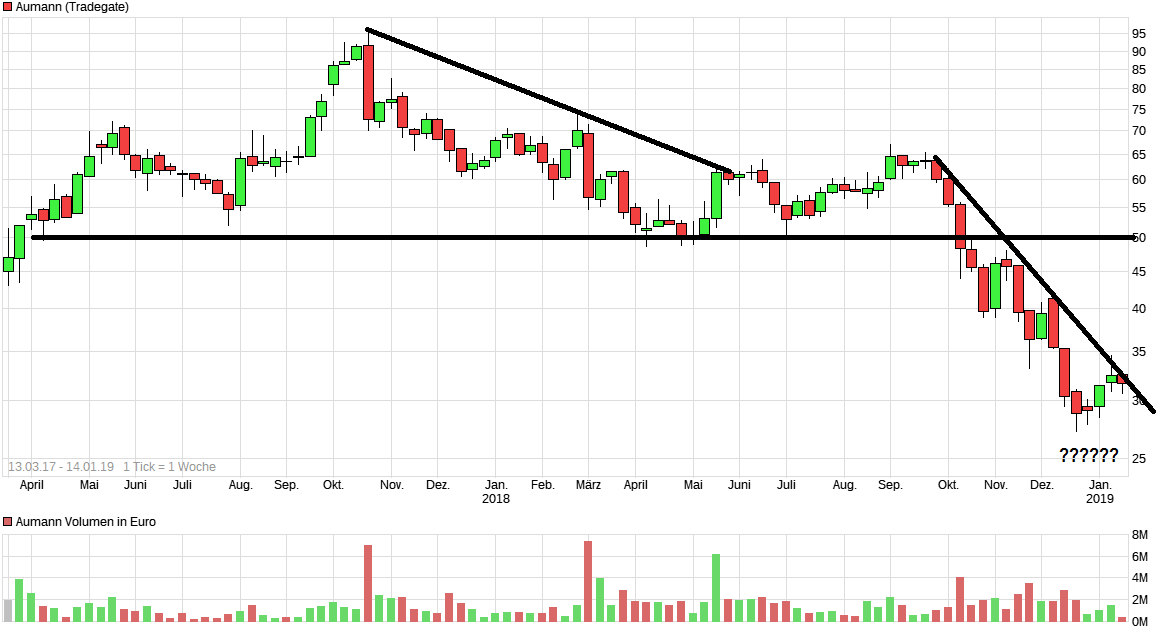The image size is (1175, 633).
Task: Select the Aumann Volumen in Euro legend text
Action: pos(86,521)
